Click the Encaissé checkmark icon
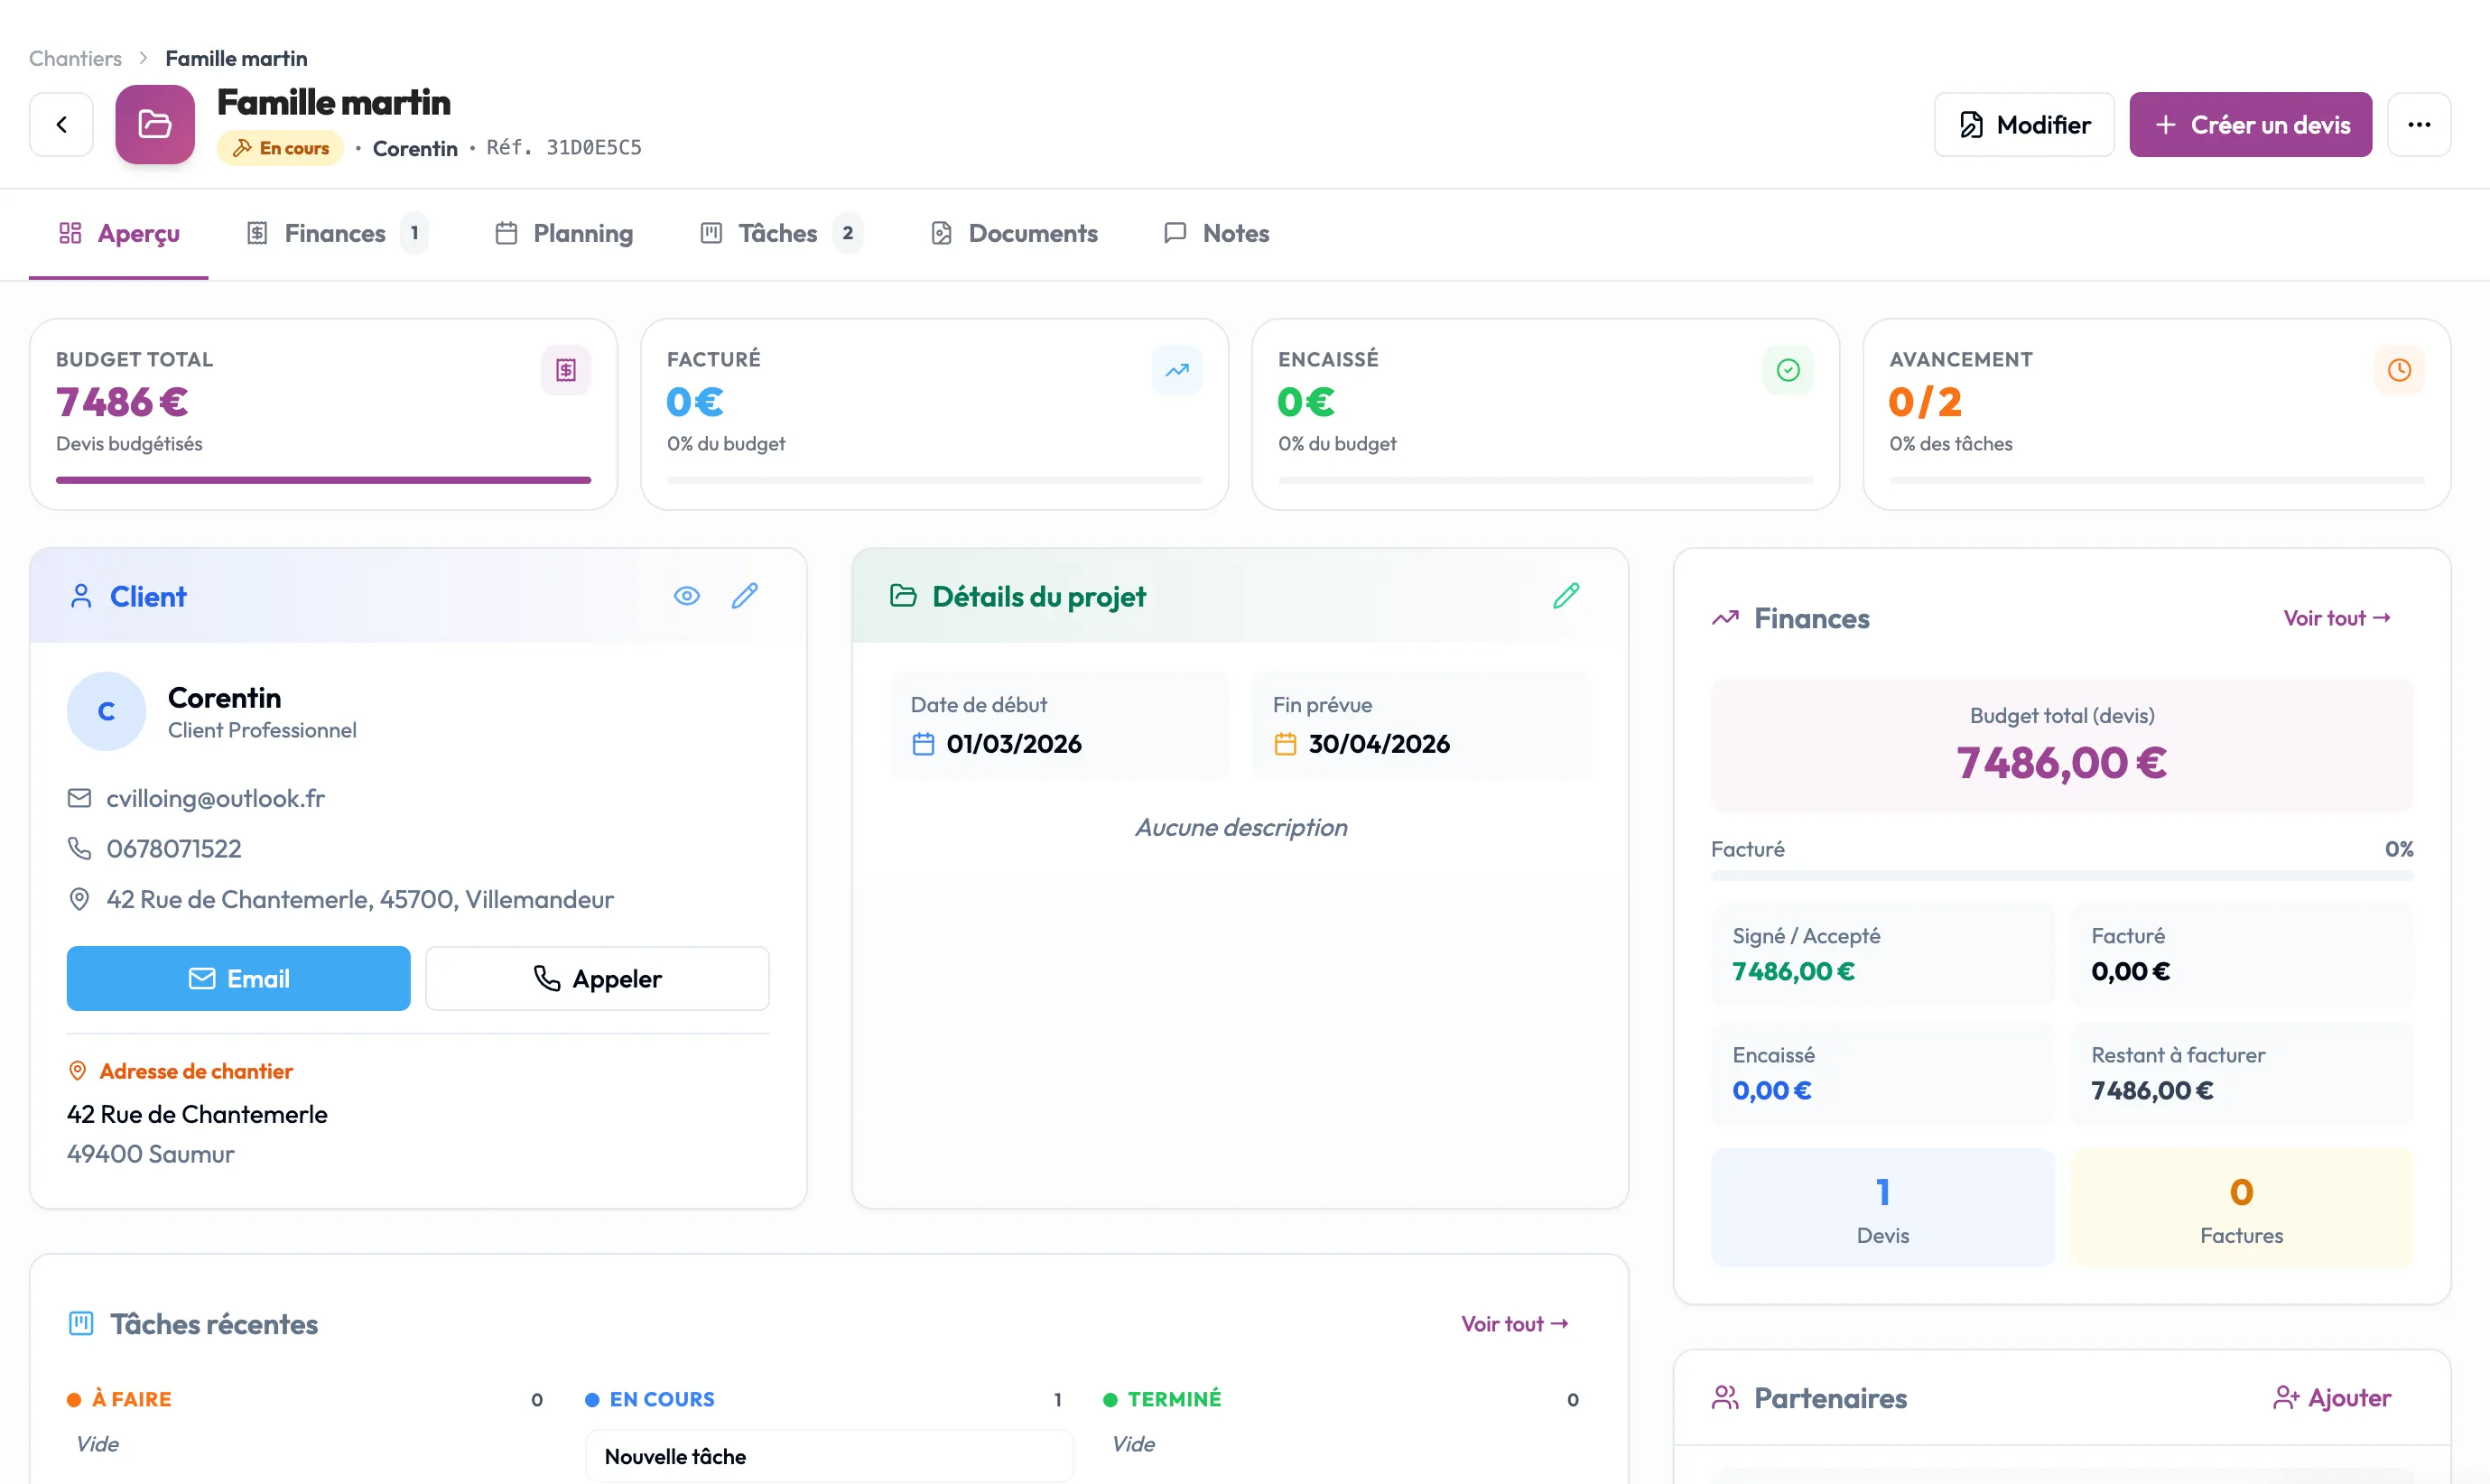 click(1788, 370)
